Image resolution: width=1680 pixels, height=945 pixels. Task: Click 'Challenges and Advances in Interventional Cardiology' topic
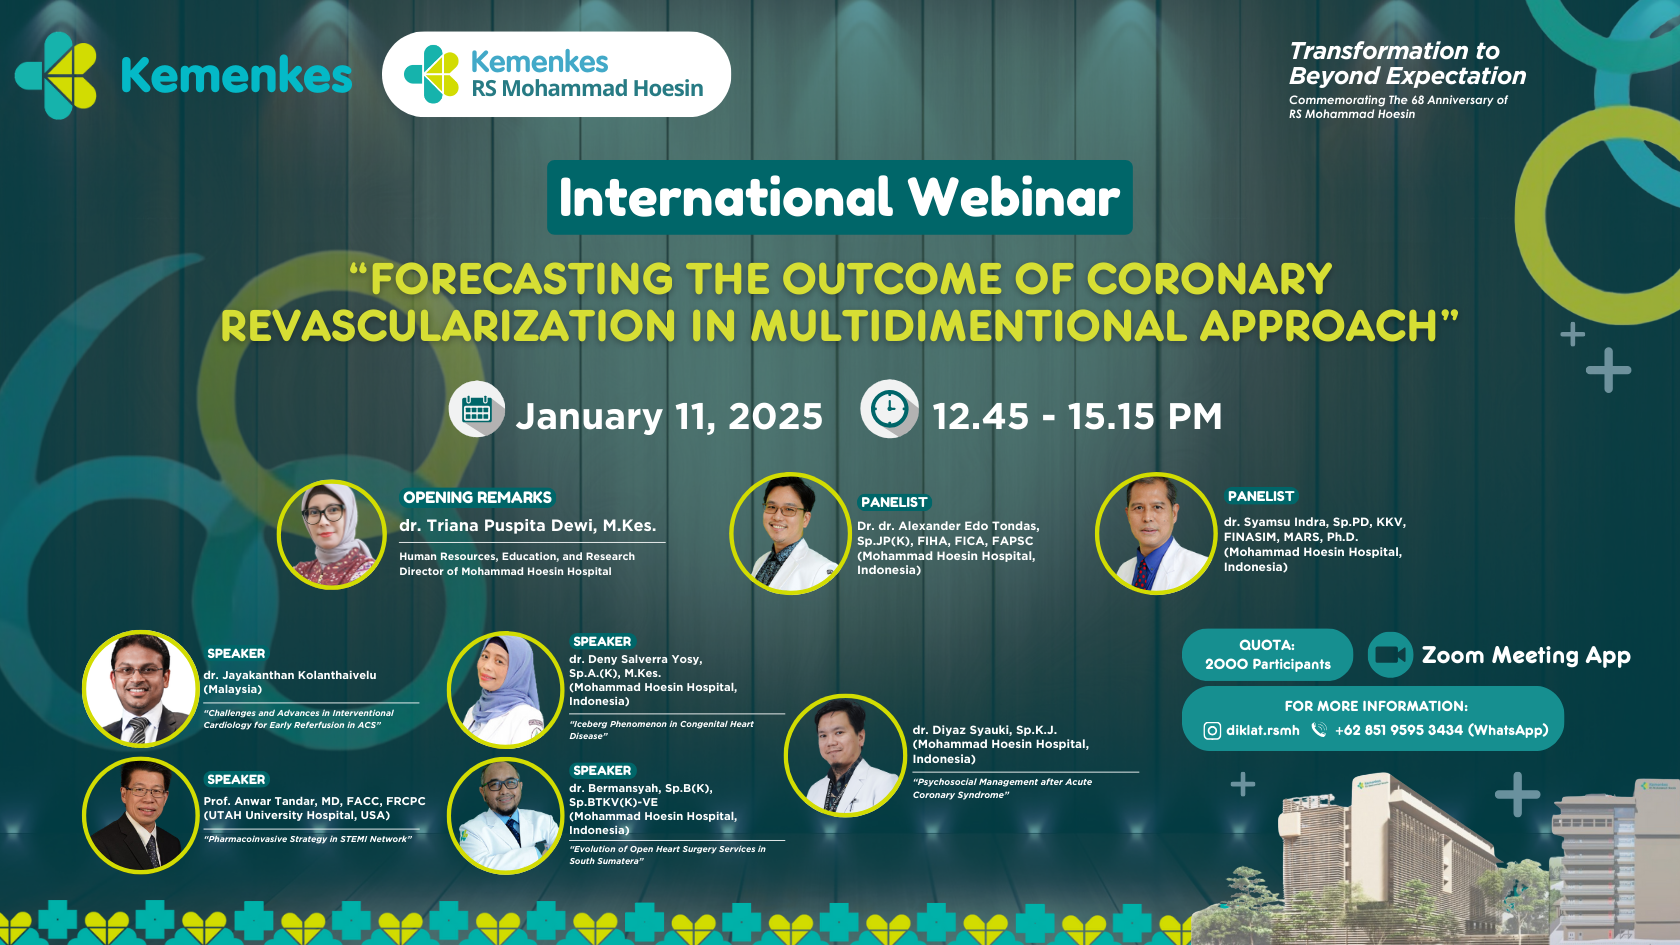[299, 719]
